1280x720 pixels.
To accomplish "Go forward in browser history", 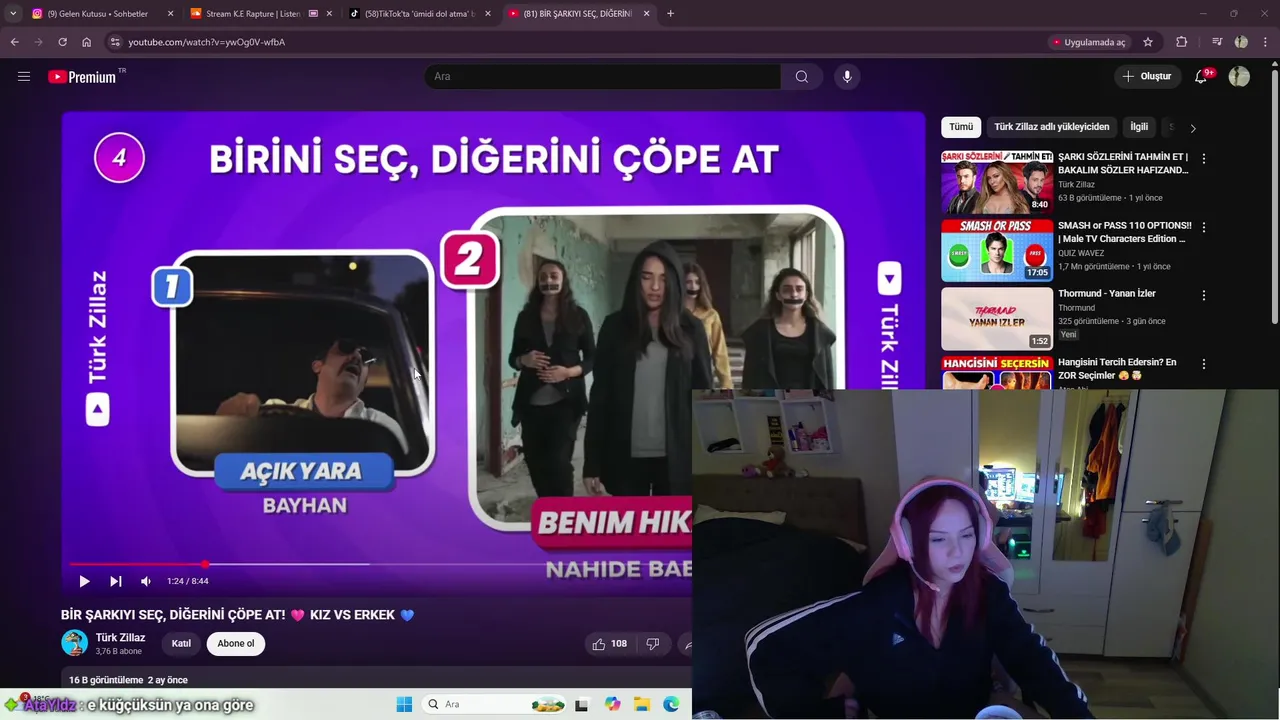I will pyautogui.click(x=38, y=42).
